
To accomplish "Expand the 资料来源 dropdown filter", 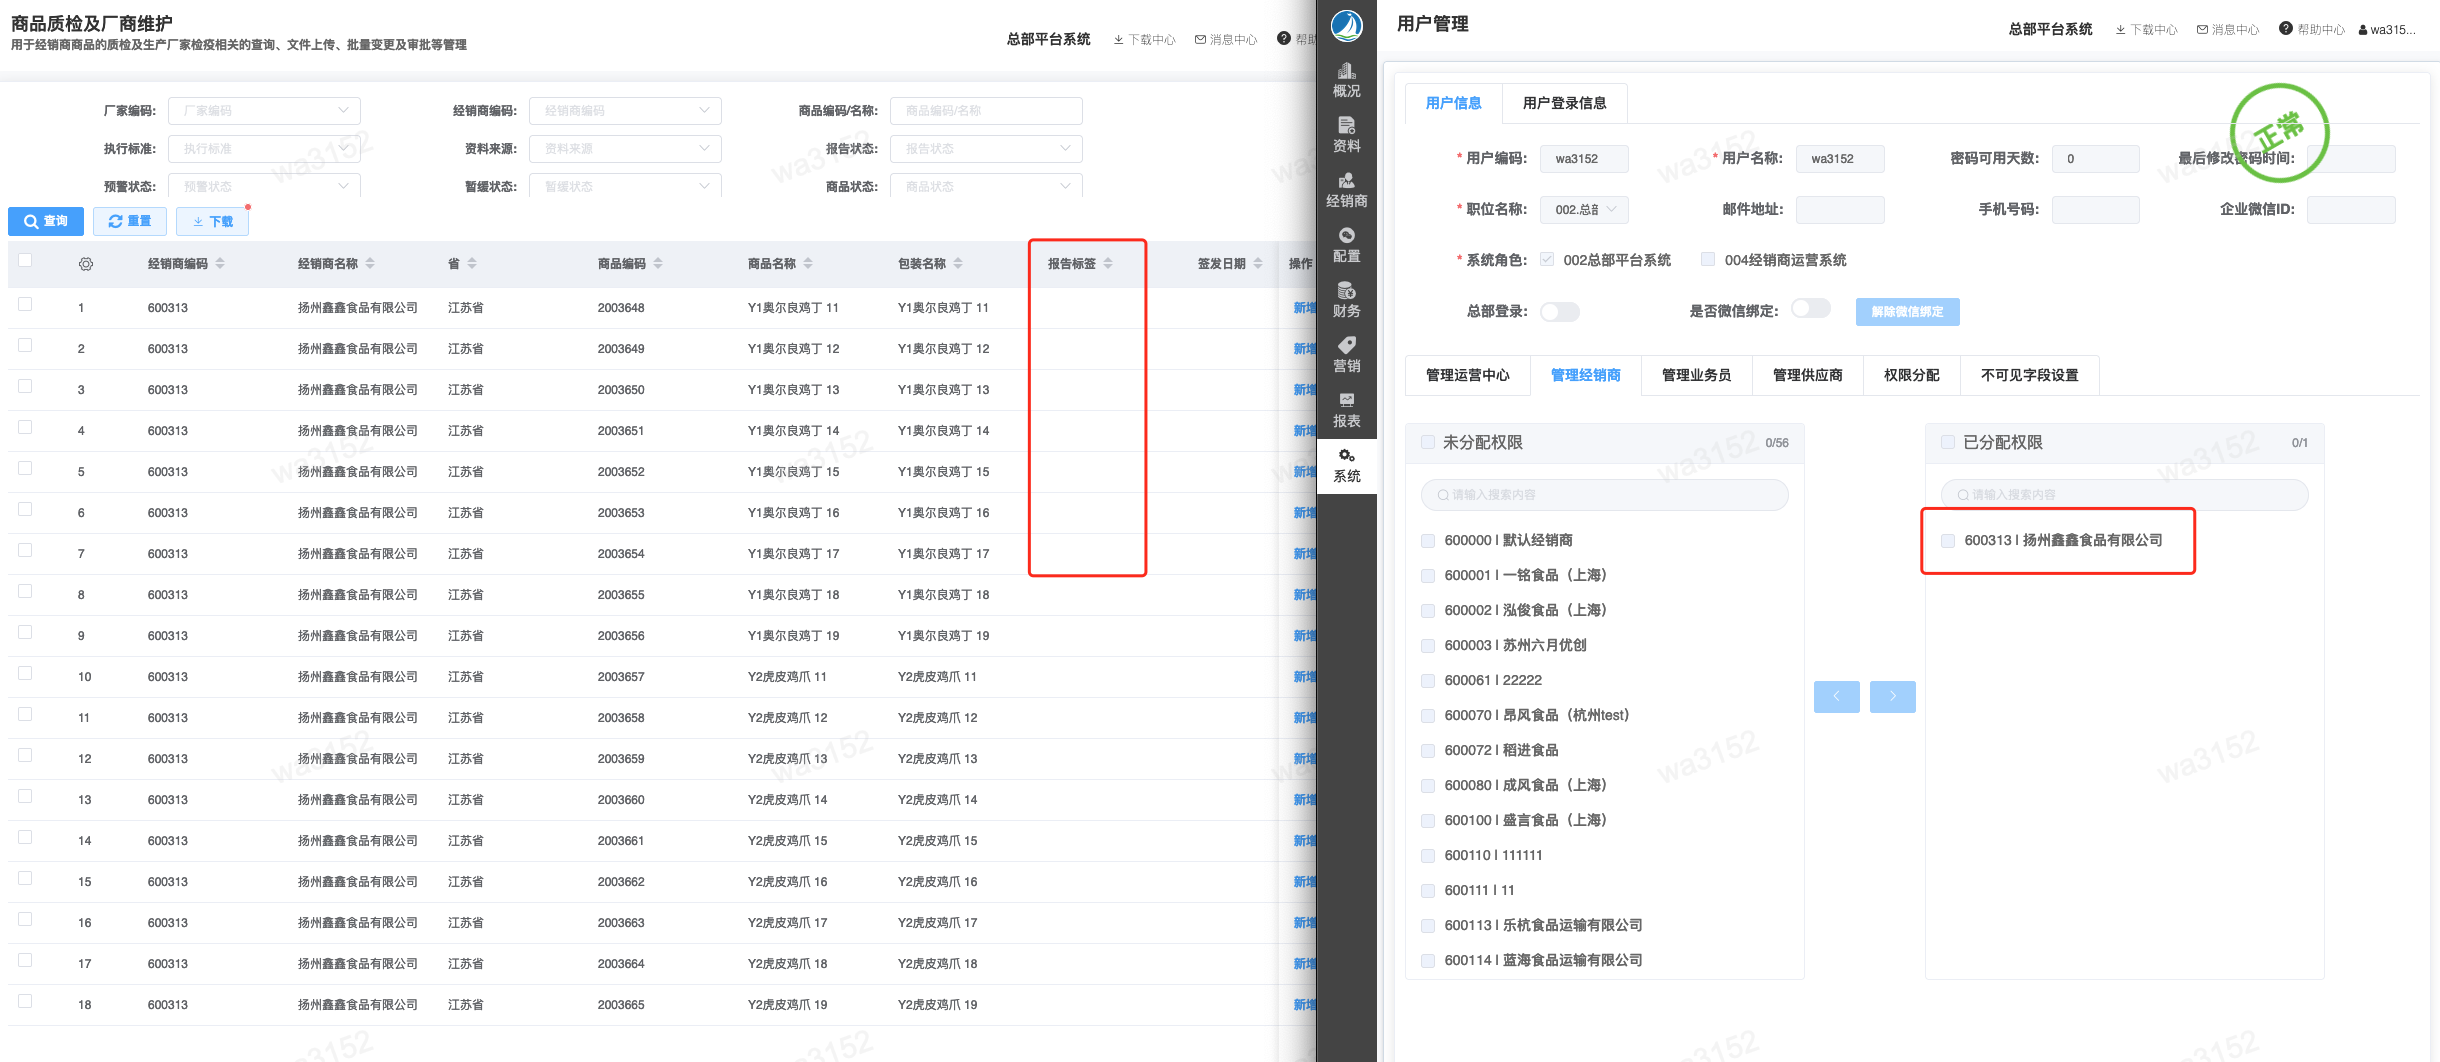I will [625, 149].
